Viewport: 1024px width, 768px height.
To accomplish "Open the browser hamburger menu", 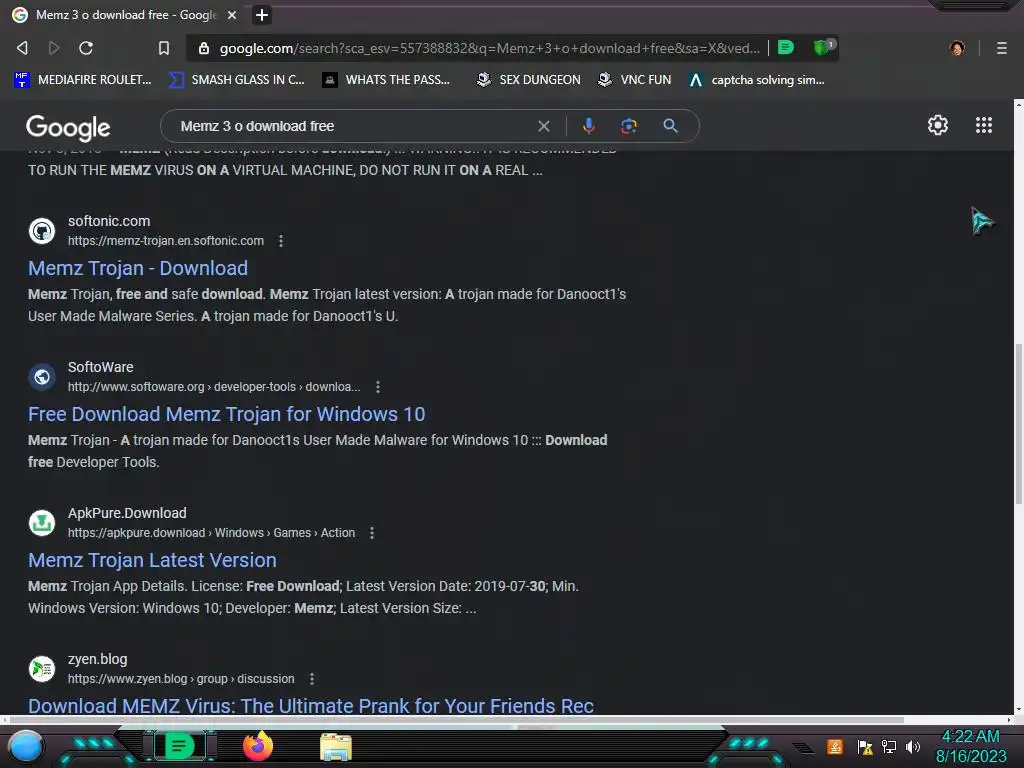I will [x=1002, y=48].
